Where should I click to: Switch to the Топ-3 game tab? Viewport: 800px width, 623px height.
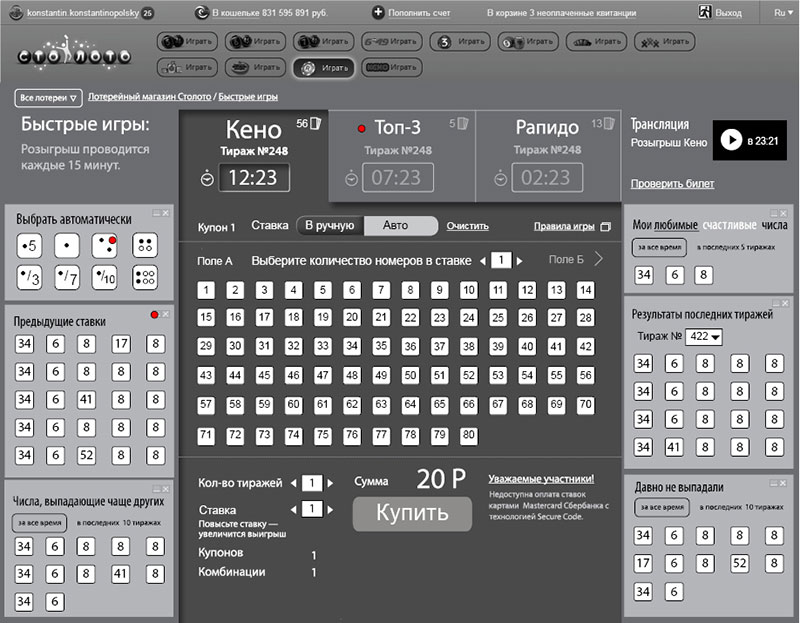(x=400, y=128)
